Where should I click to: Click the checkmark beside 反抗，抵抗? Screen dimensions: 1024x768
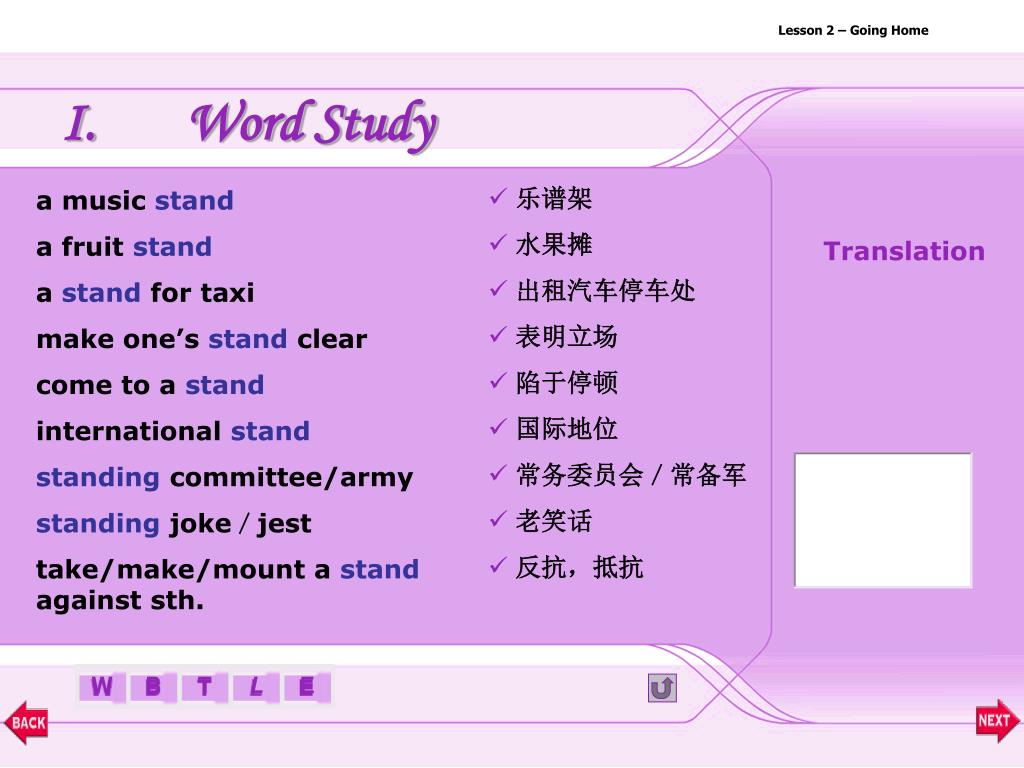[498, 564]
